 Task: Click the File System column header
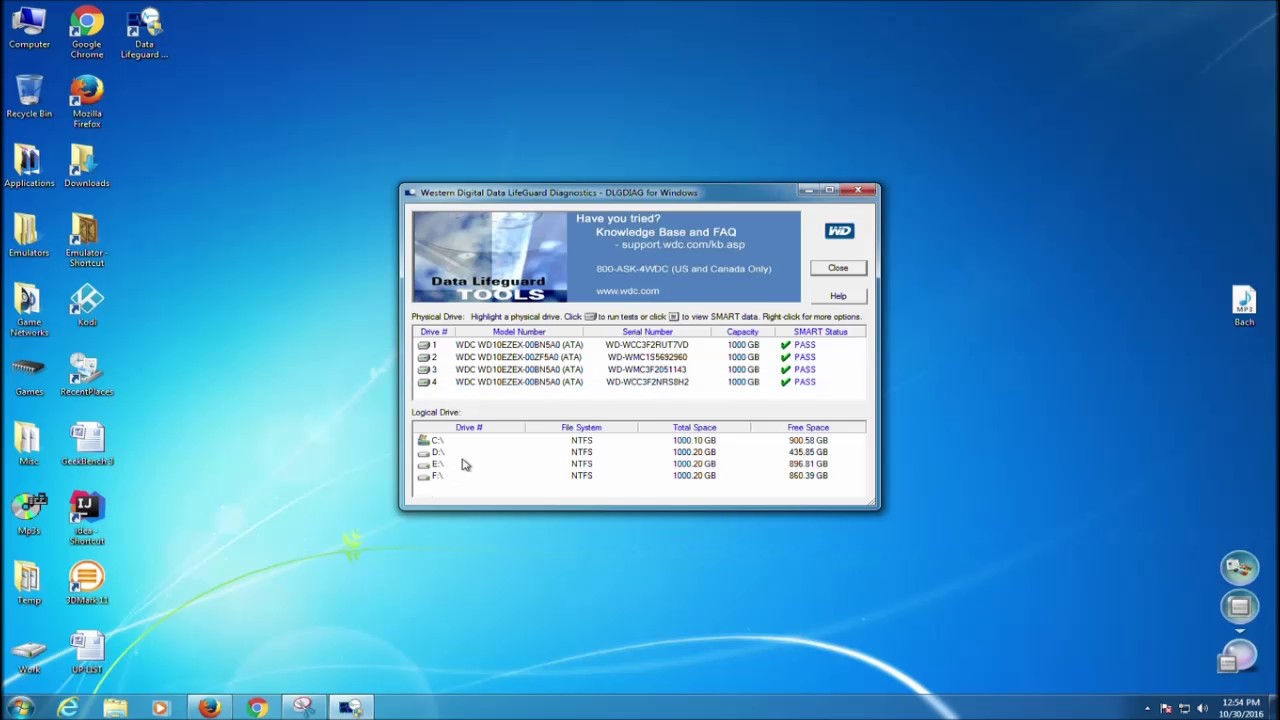581,428
